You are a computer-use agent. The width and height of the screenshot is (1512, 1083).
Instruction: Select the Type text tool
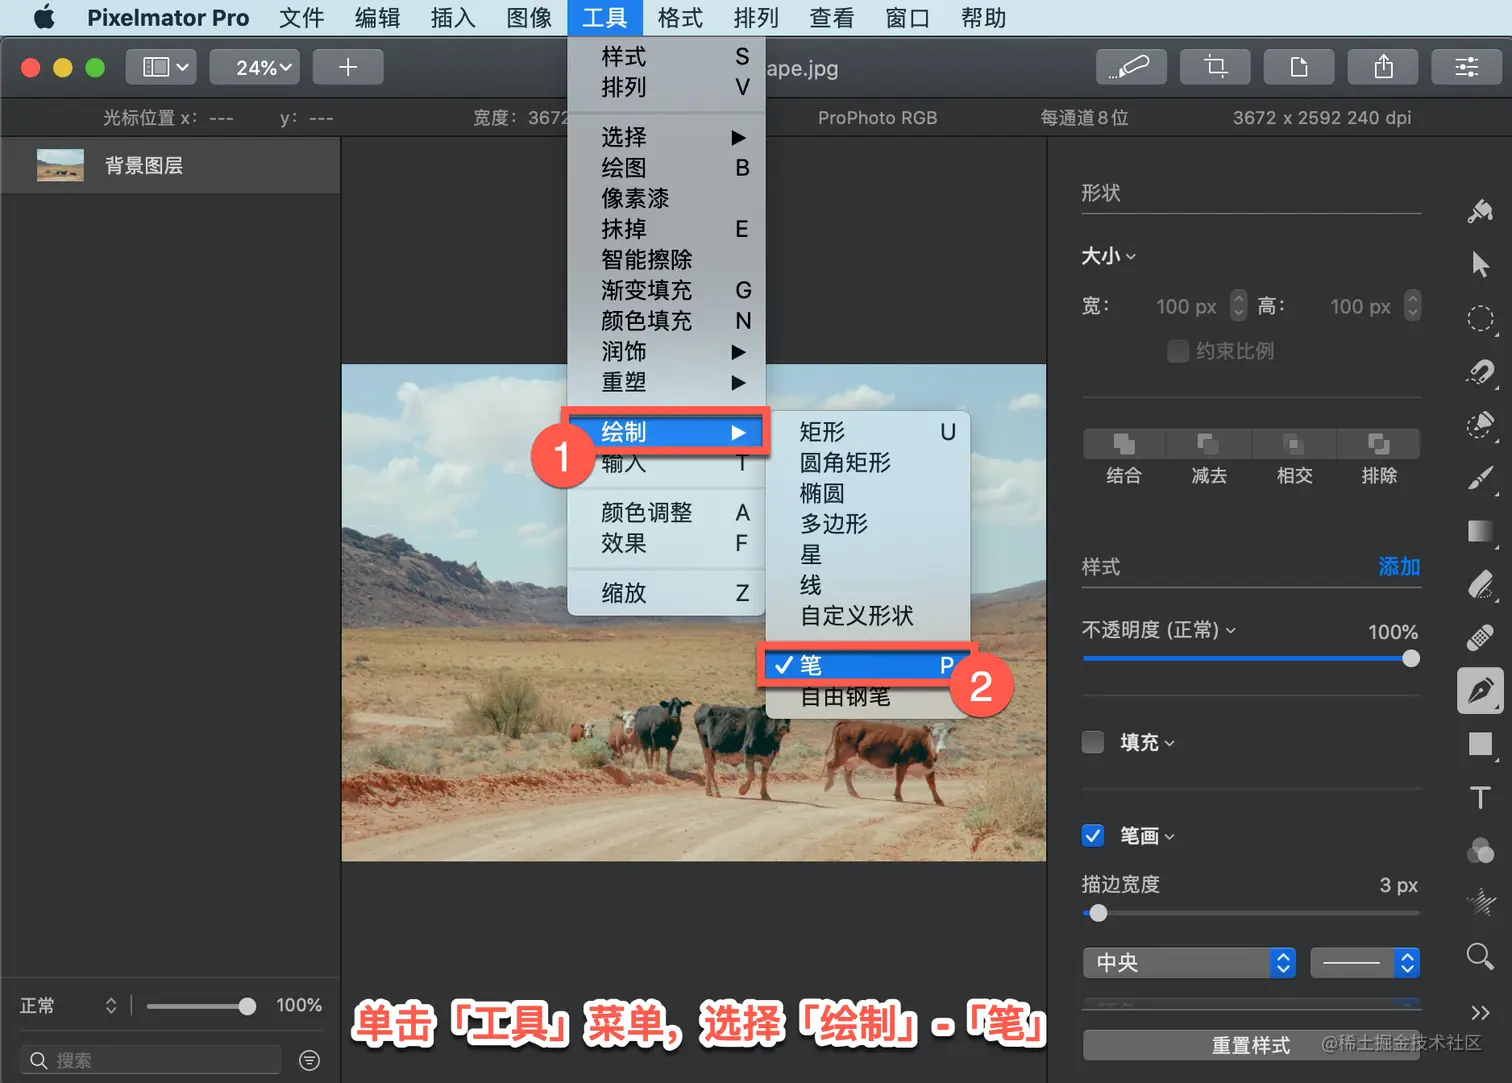pyautogui.click(x=1480, y=797)
